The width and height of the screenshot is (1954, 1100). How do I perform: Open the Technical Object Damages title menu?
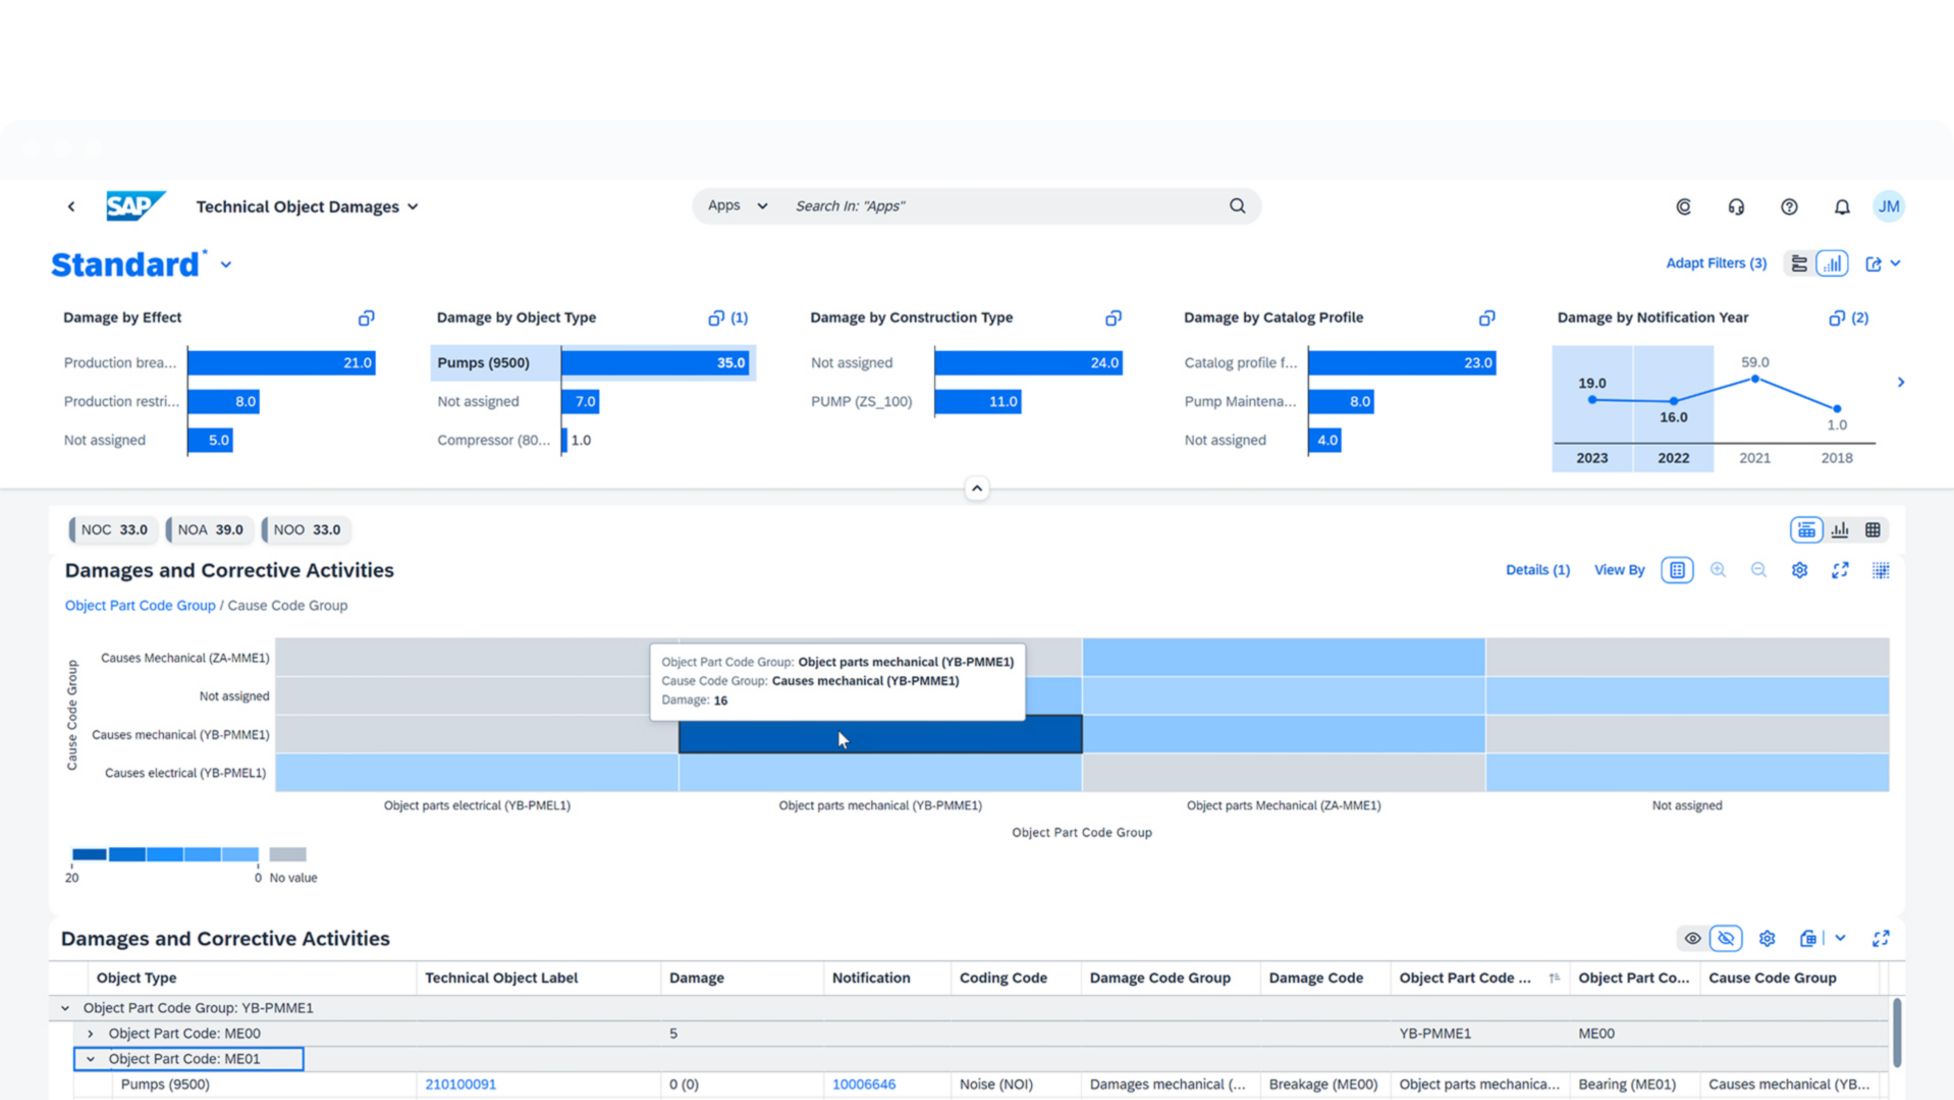pyautogui.click(x=307, y=207)
